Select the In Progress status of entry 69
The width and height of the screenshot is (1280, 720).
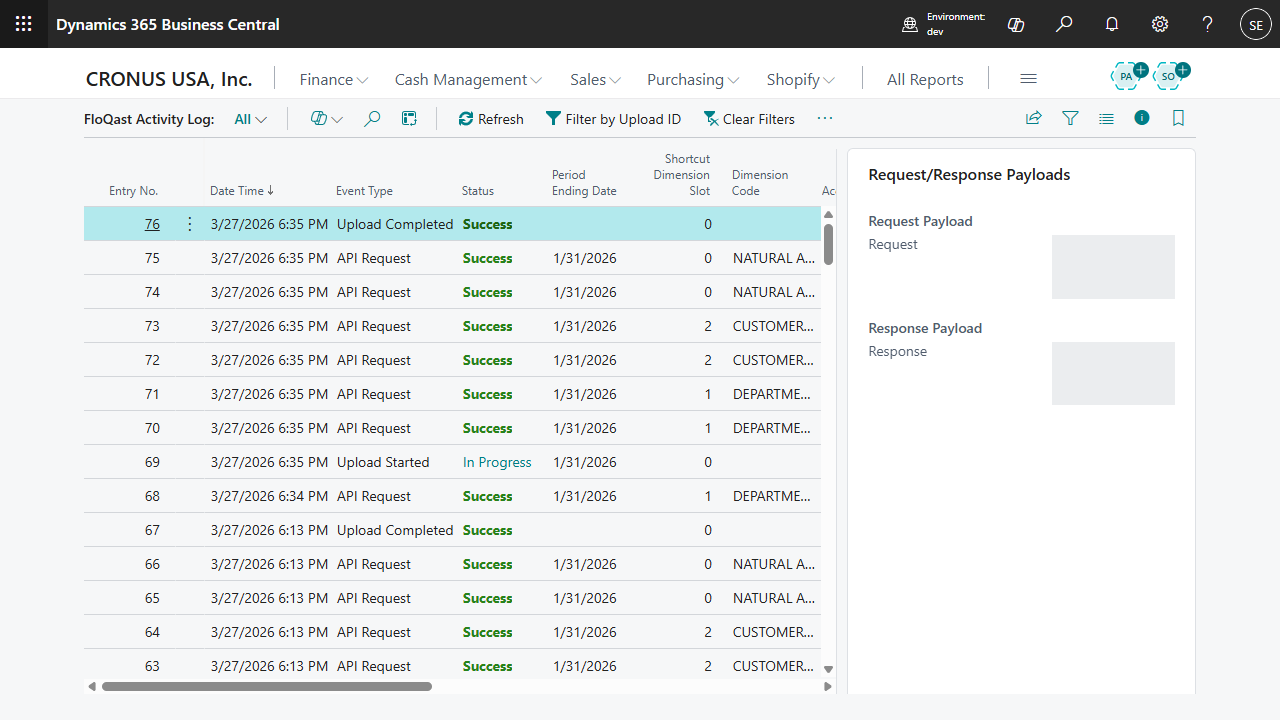[x=497, y=462]
